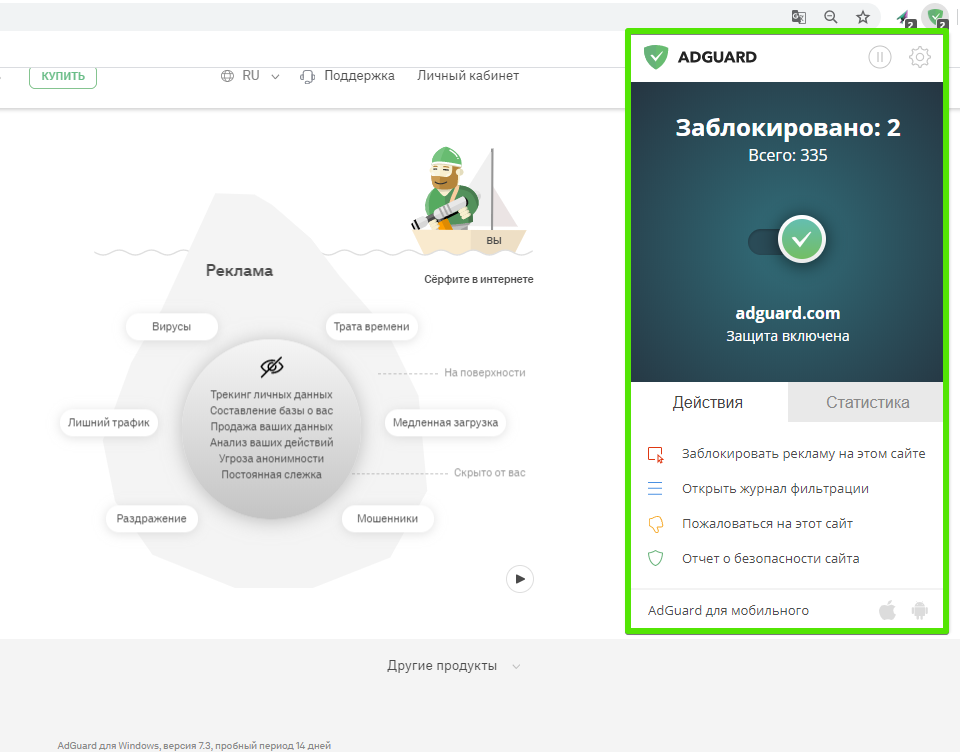Click the Защита включена status text
Image resolution: width=960 pixels, height=752 pixels.
(x=788, y=336)
